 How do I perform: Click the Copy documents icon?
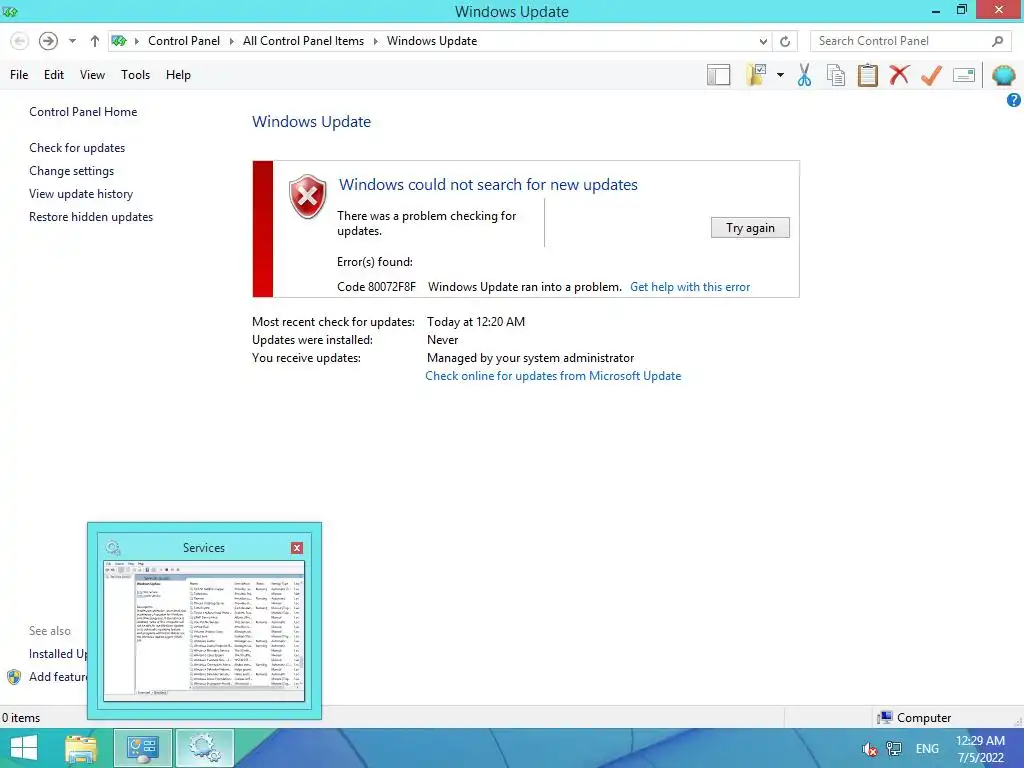(x=835, y=75)
